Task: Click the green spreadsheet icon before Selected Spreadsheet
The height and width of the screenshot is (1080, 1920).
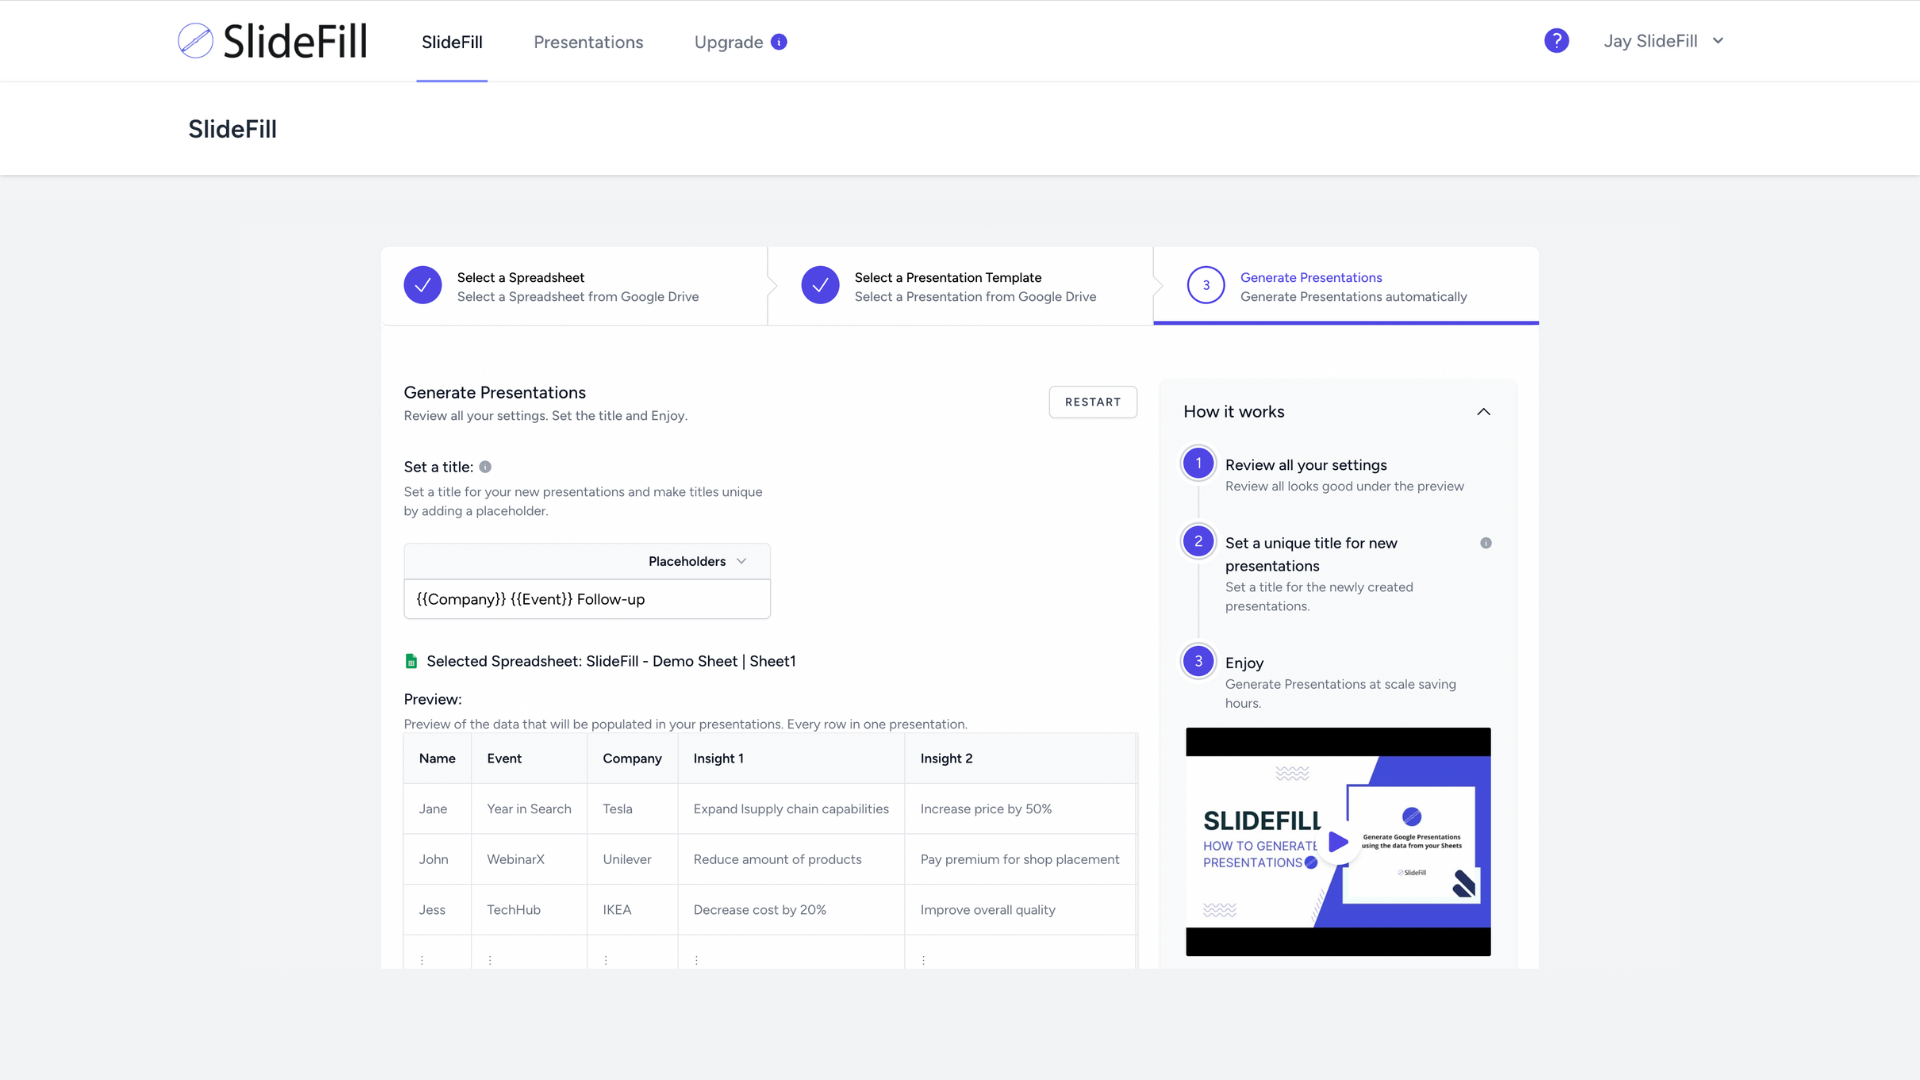Action: point(411,661)
